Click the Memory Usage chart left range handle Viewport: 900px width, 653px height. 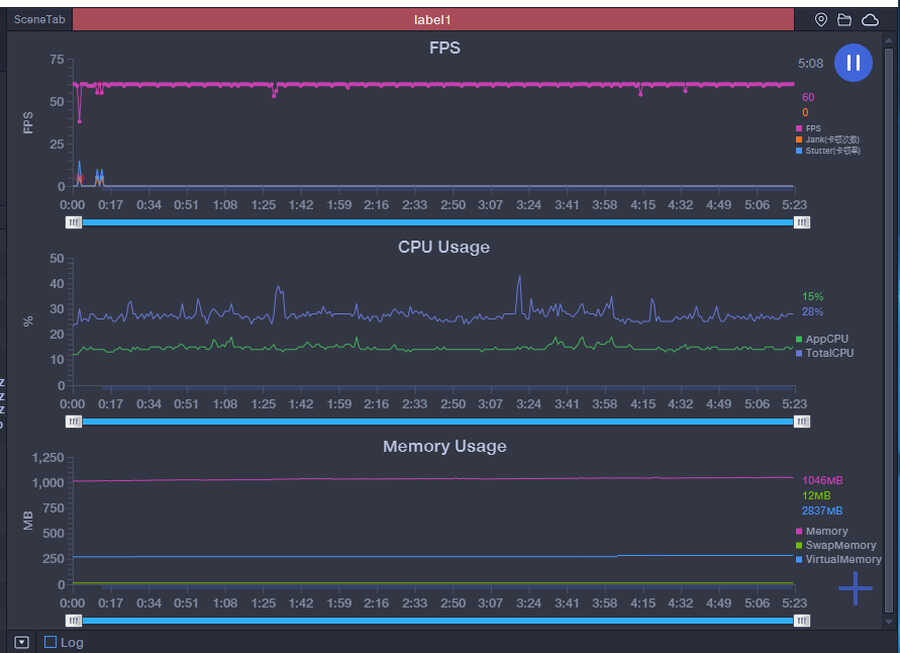pyautogui.click(x=73, y=620)
